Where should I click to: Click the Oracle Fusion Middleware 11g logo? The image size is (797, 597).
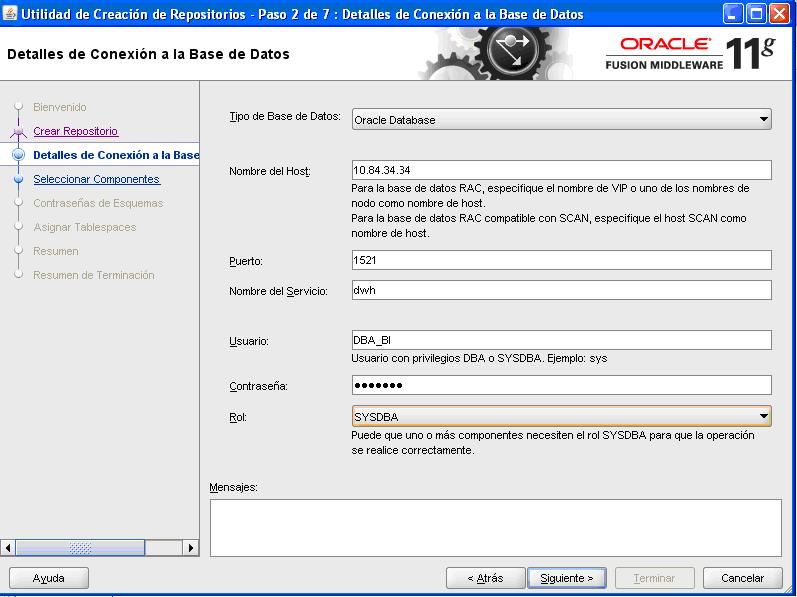pyautogui.click(x=690, y=53)
